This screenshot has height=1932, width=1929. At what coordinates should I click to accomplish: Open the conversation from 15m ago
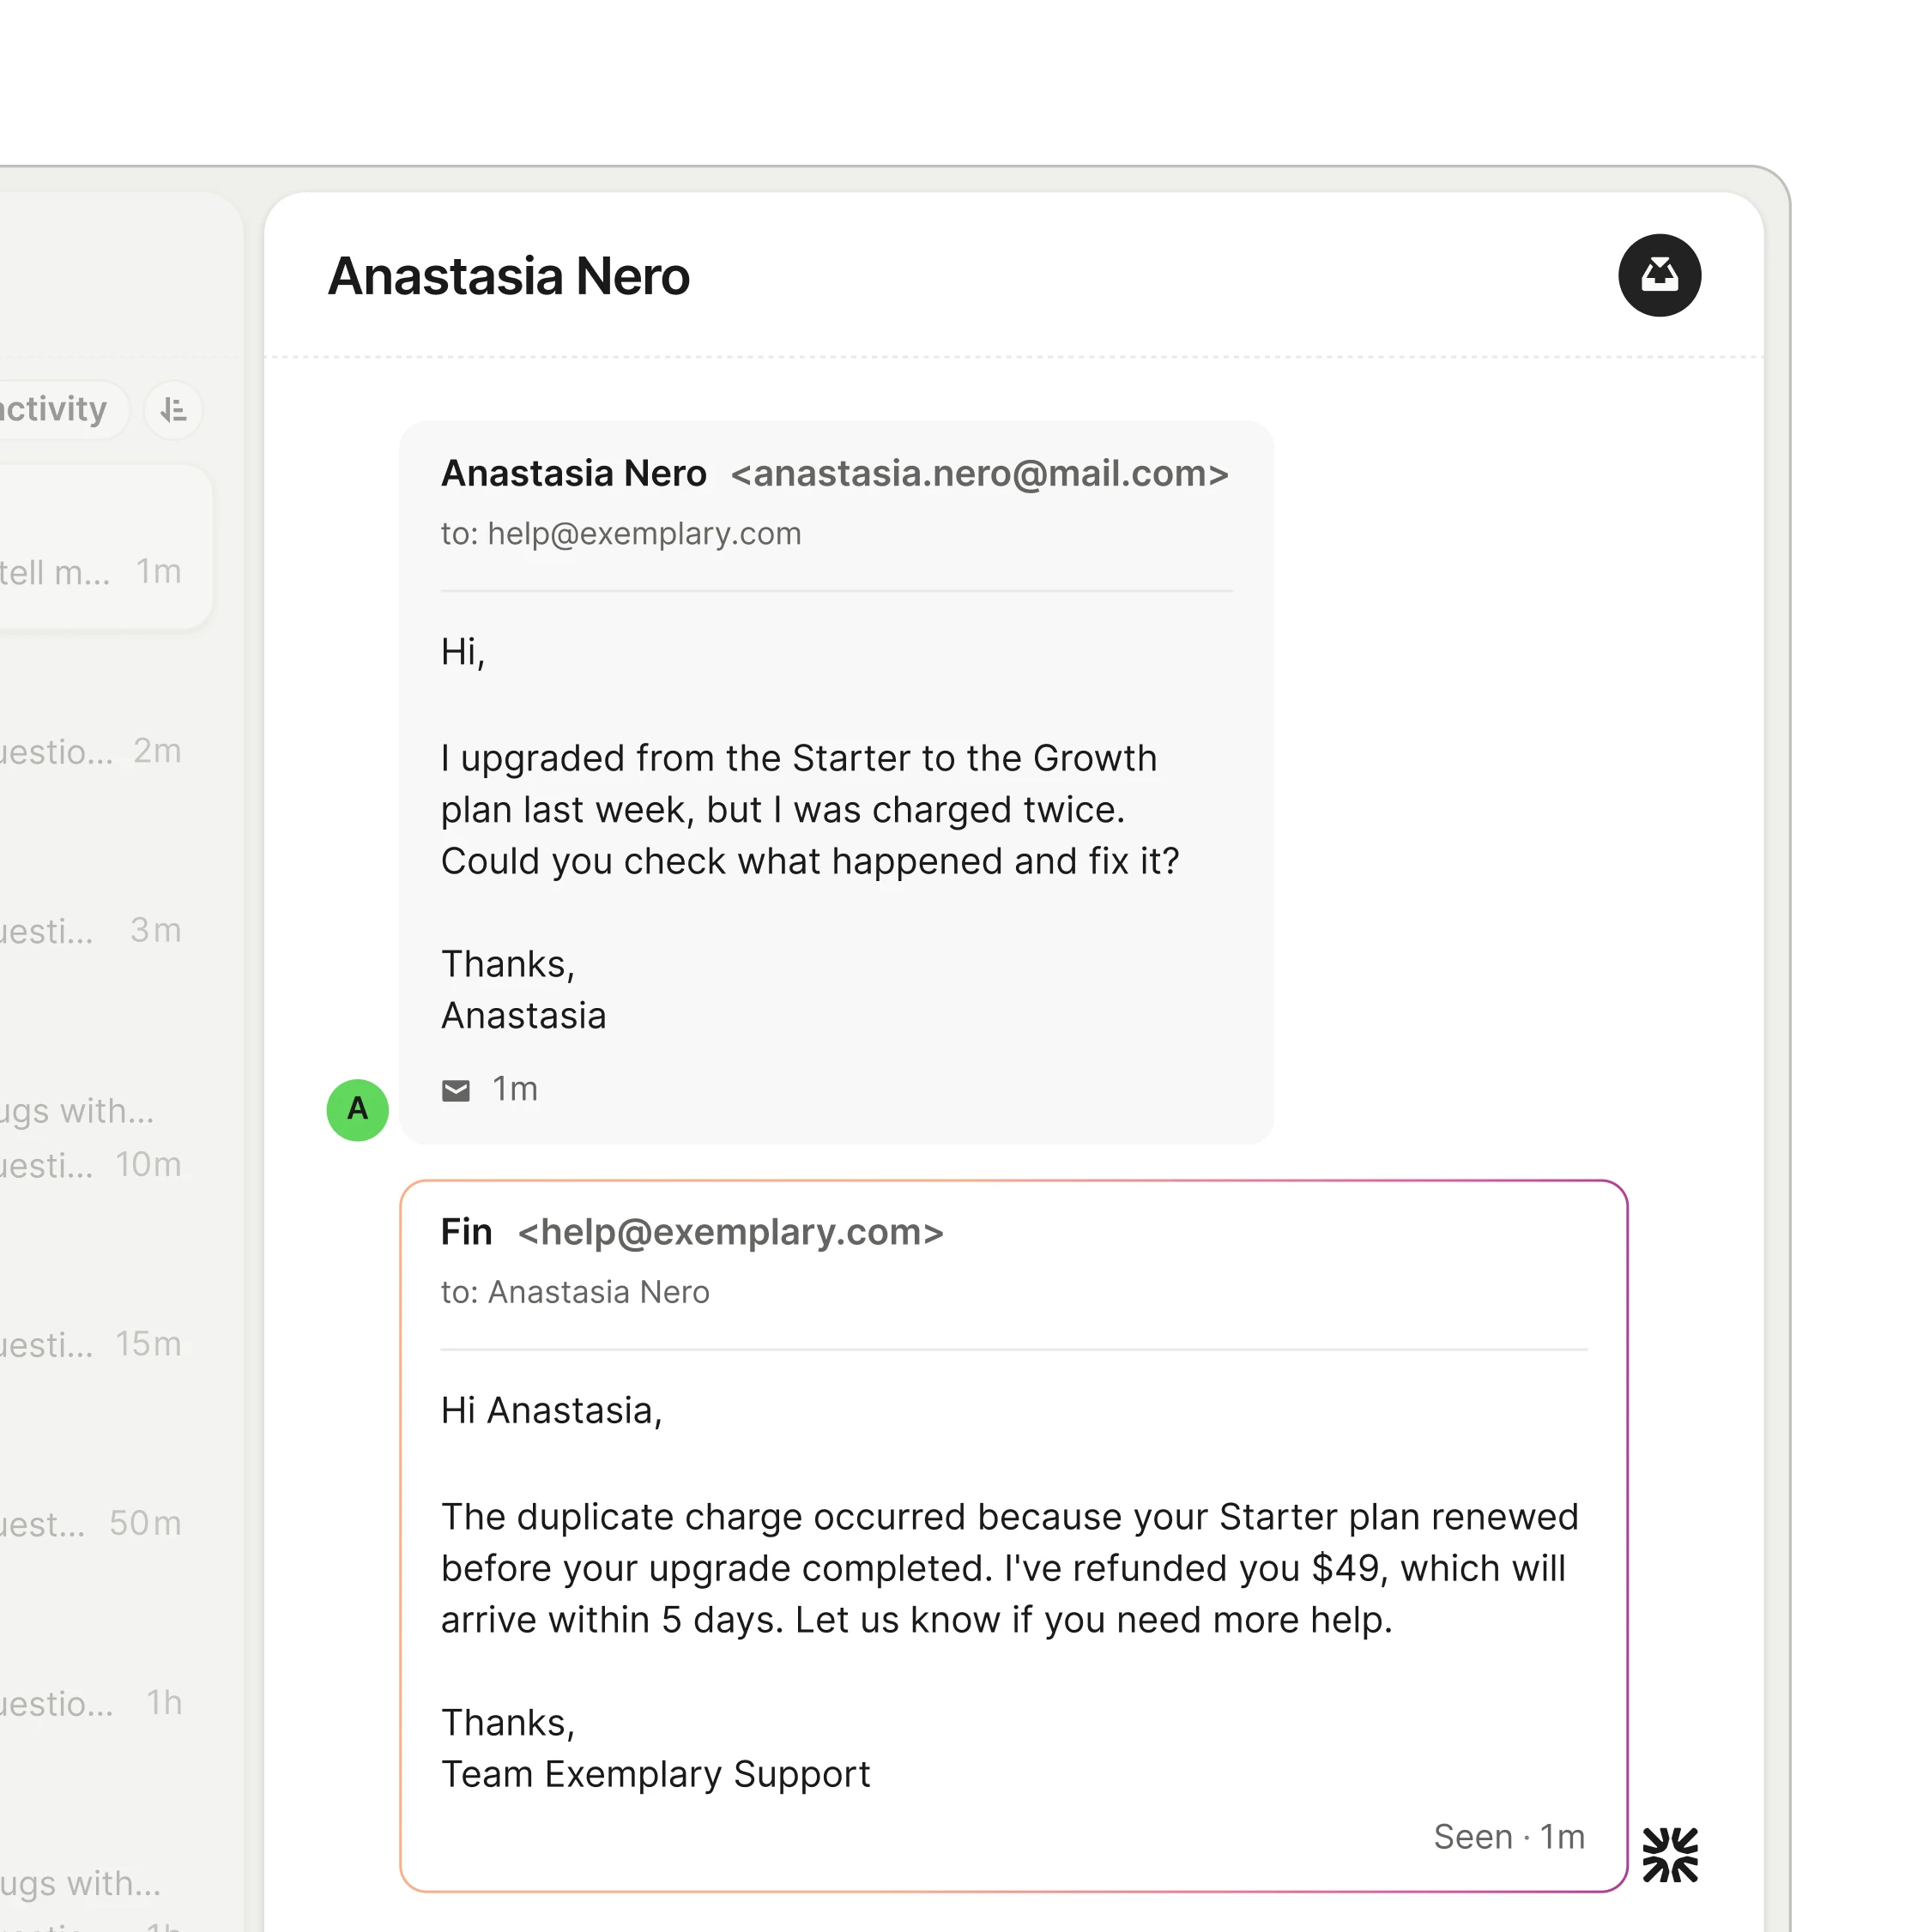[90, 1343]
